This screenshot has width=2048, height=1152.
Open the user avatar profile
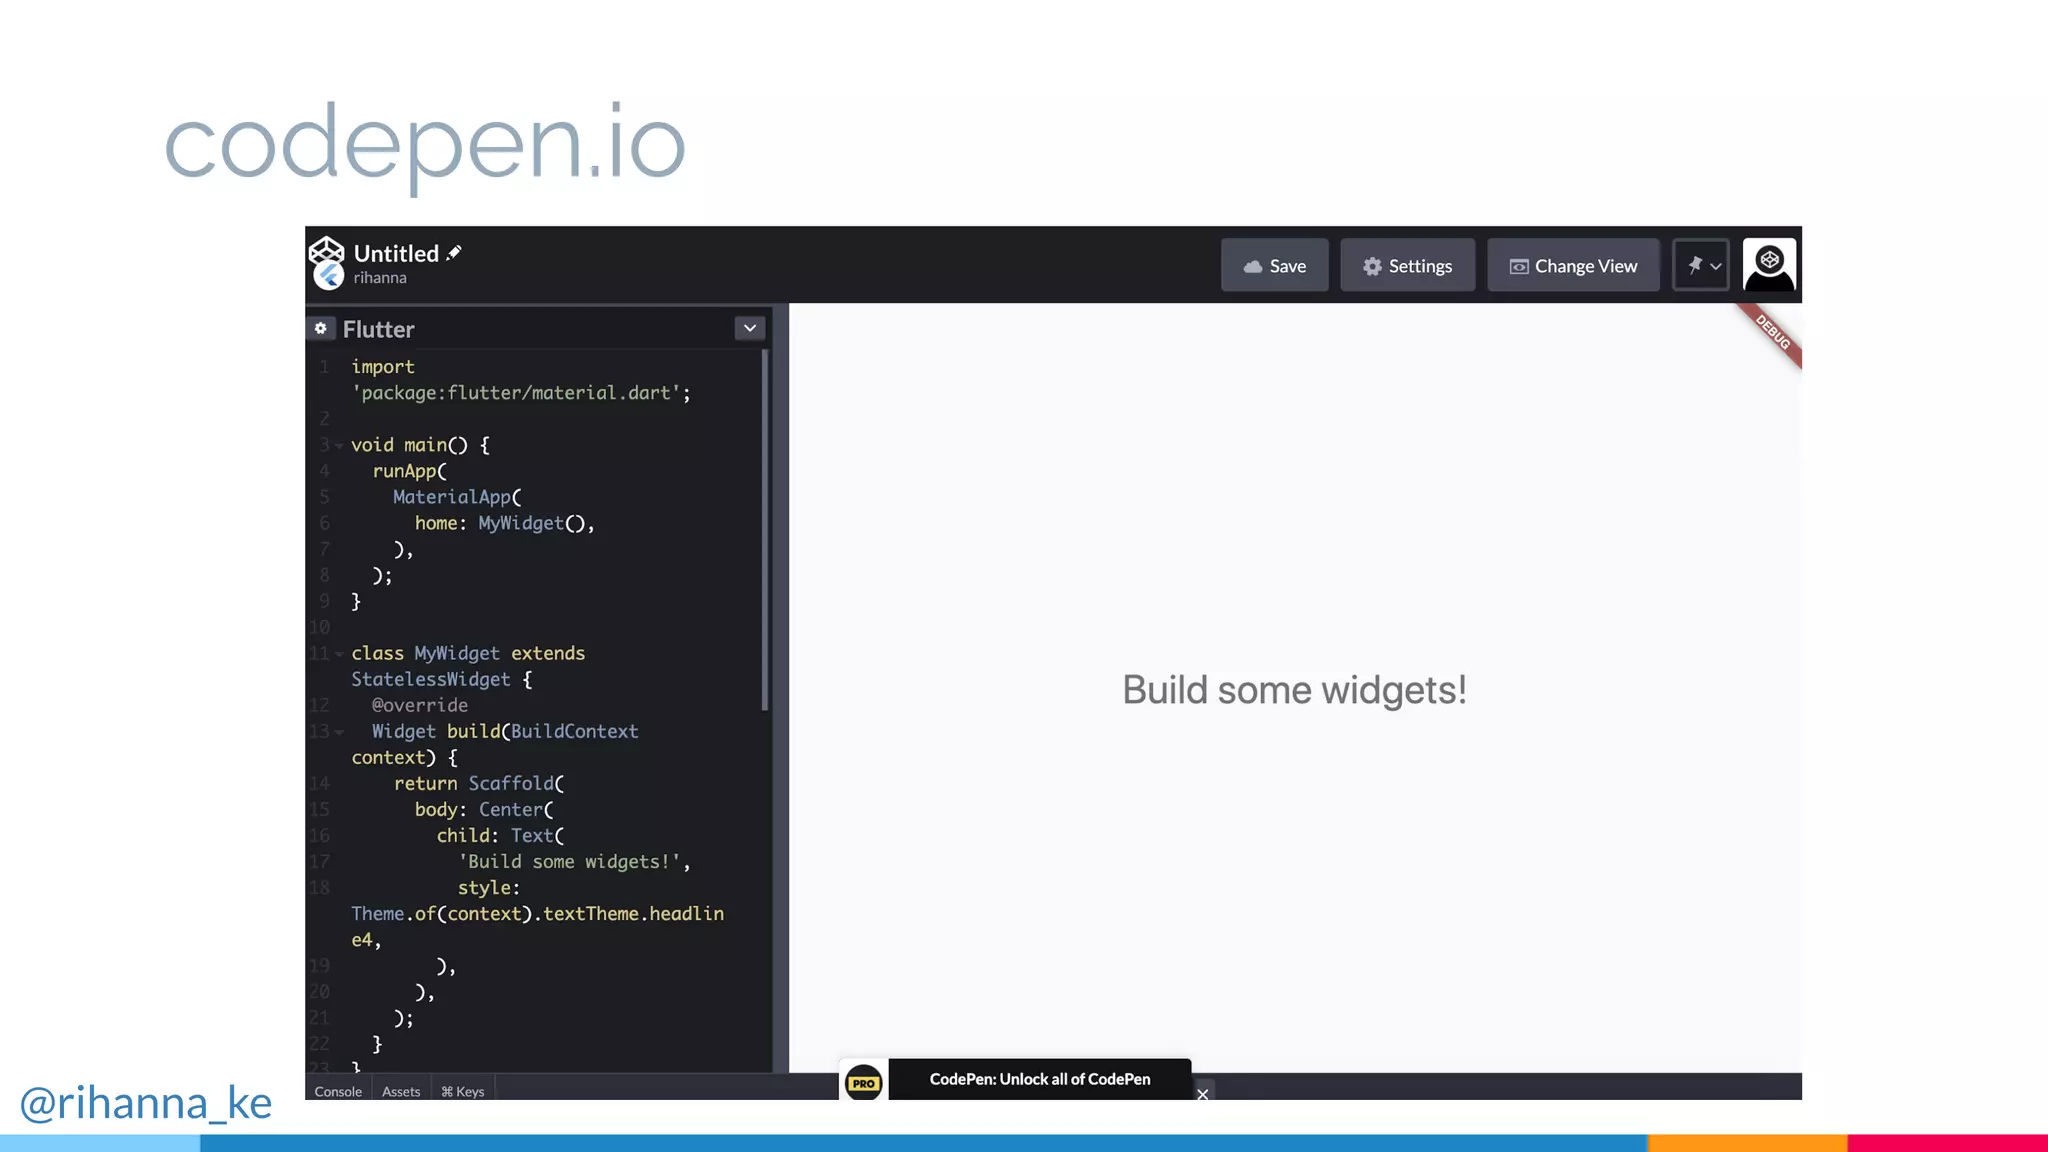point(1769,265)
